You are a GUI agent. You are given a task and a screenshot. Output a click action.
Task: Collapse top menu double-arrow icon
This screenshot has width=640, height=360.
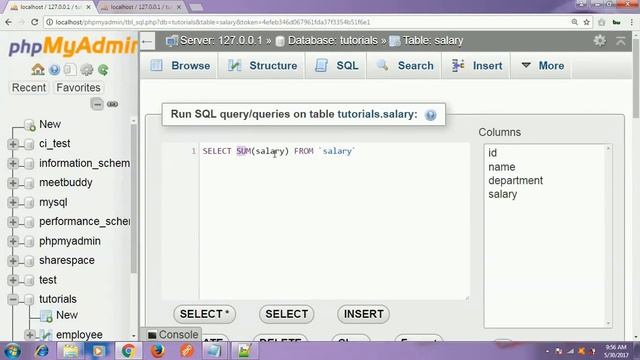[621, 41]
